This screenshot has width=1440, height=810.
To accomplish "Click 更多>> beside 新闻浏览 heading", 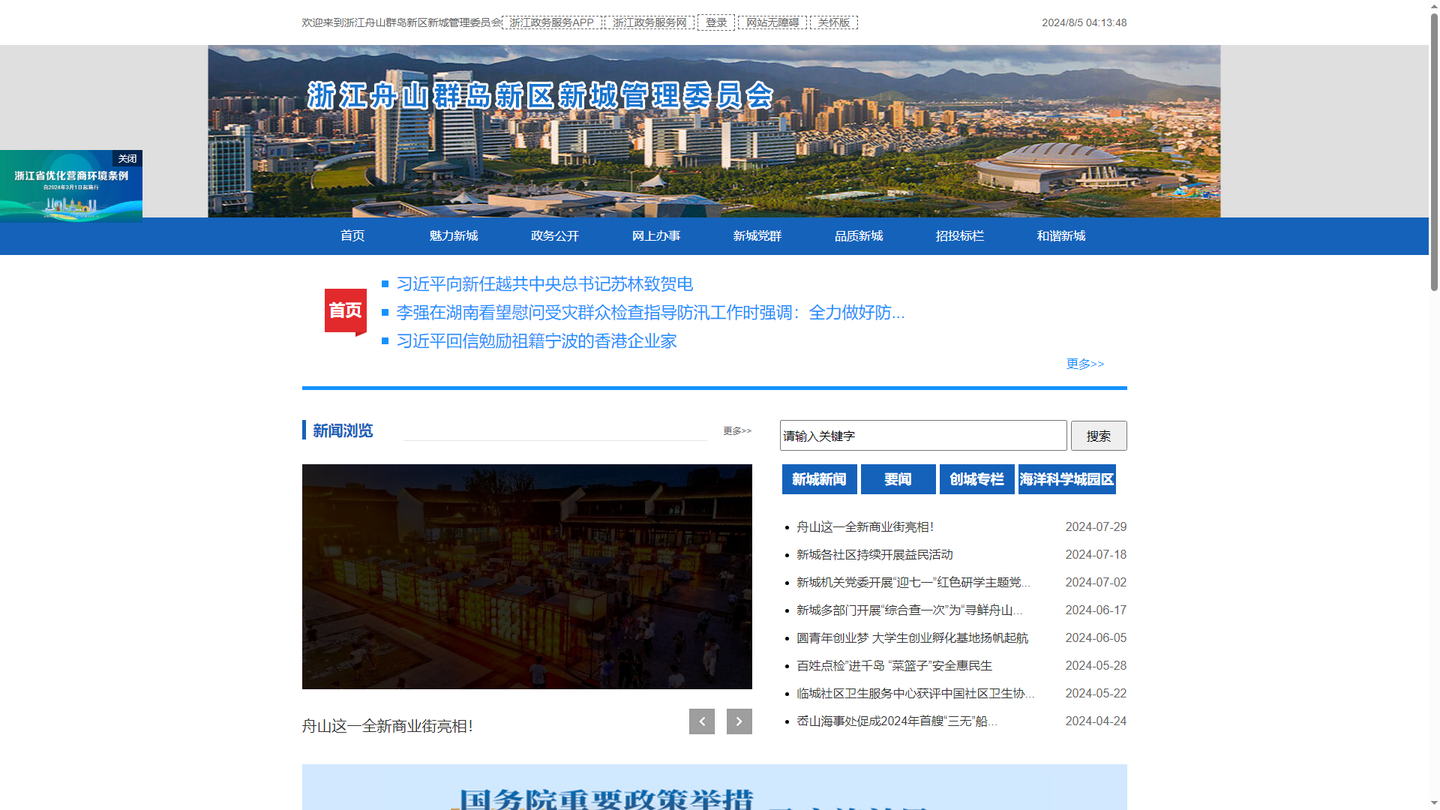I will [737, 431].
